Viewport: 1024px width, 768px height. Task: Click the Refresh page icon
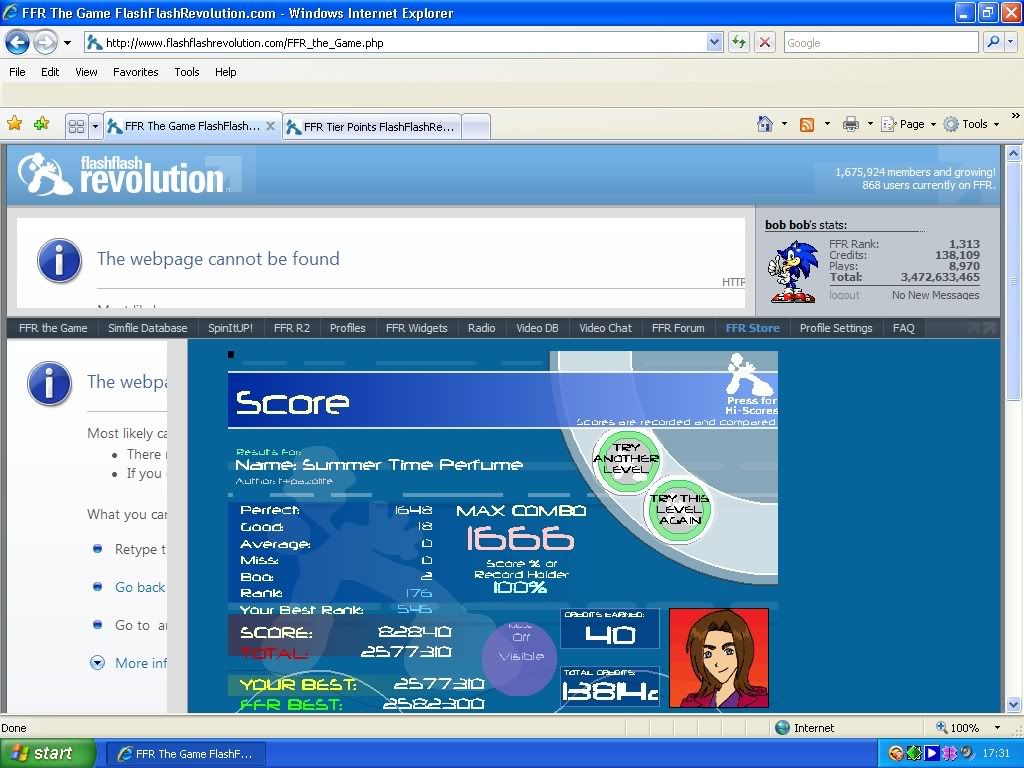[739, 42]
